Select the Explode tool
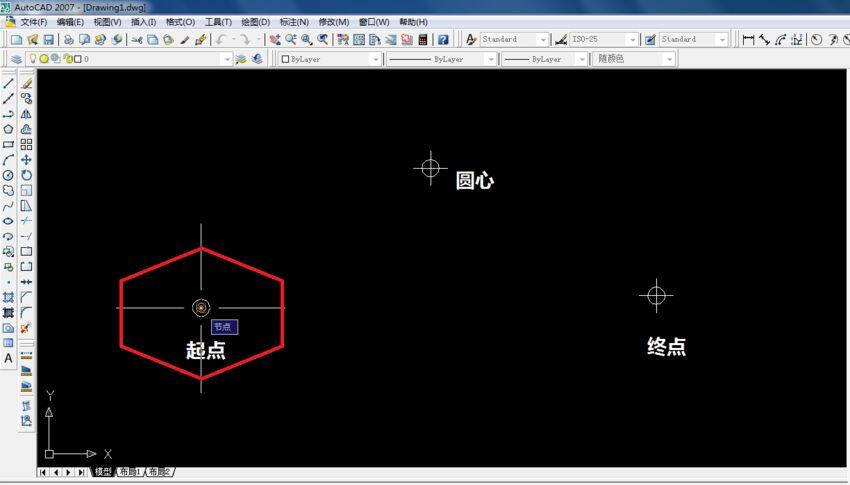Viewport: 850px width, 485px height. pos(26,328)
